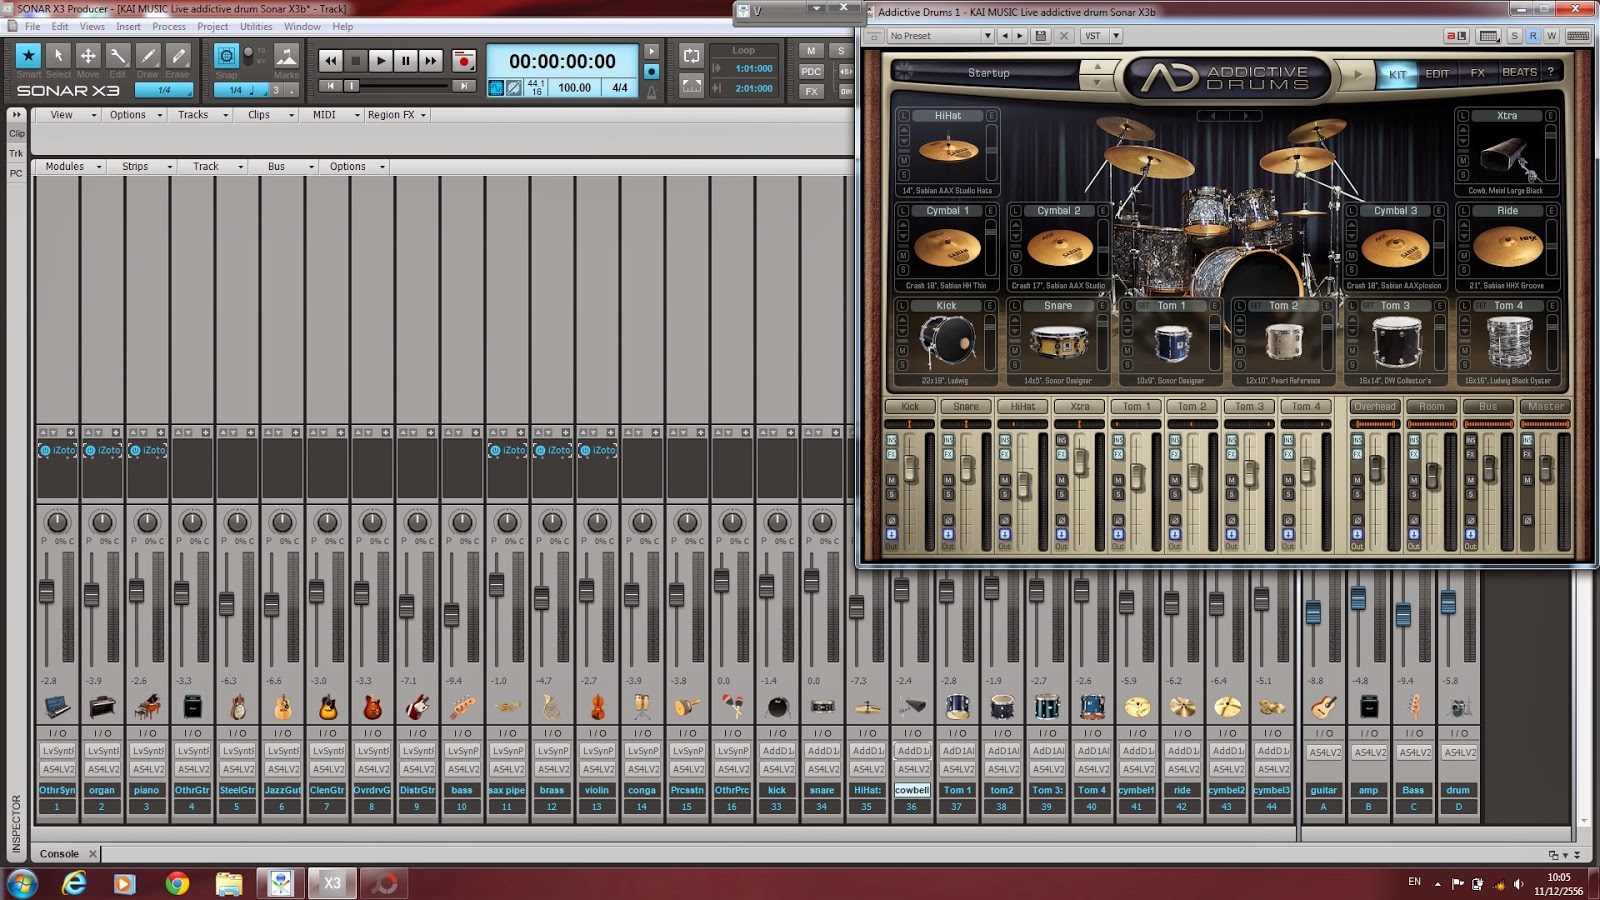Open the Insert menu
This screenshot has height=900, width=1600.
click(128, 27)
